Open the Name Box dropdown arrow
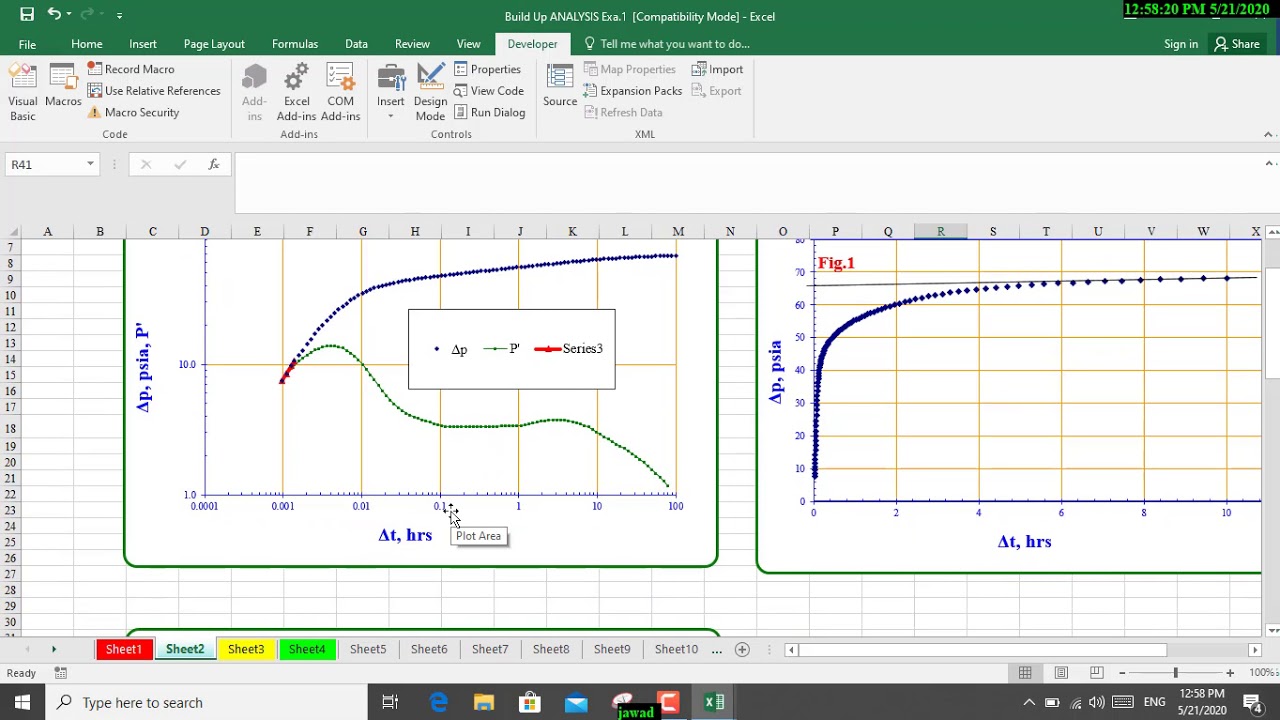 point(90,164)
